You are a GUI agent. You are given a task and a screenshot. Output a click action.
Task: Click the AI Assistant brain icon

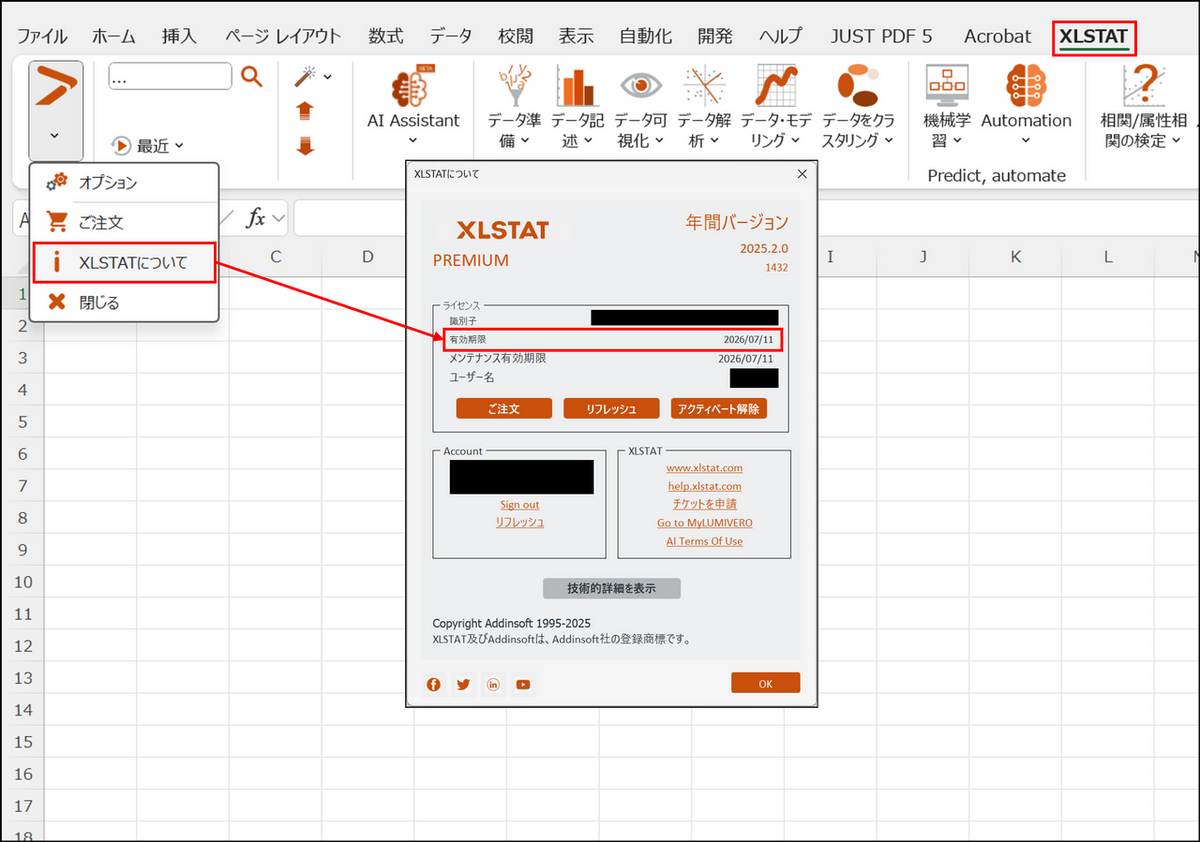pyautogui.click(x=413, y=88)
